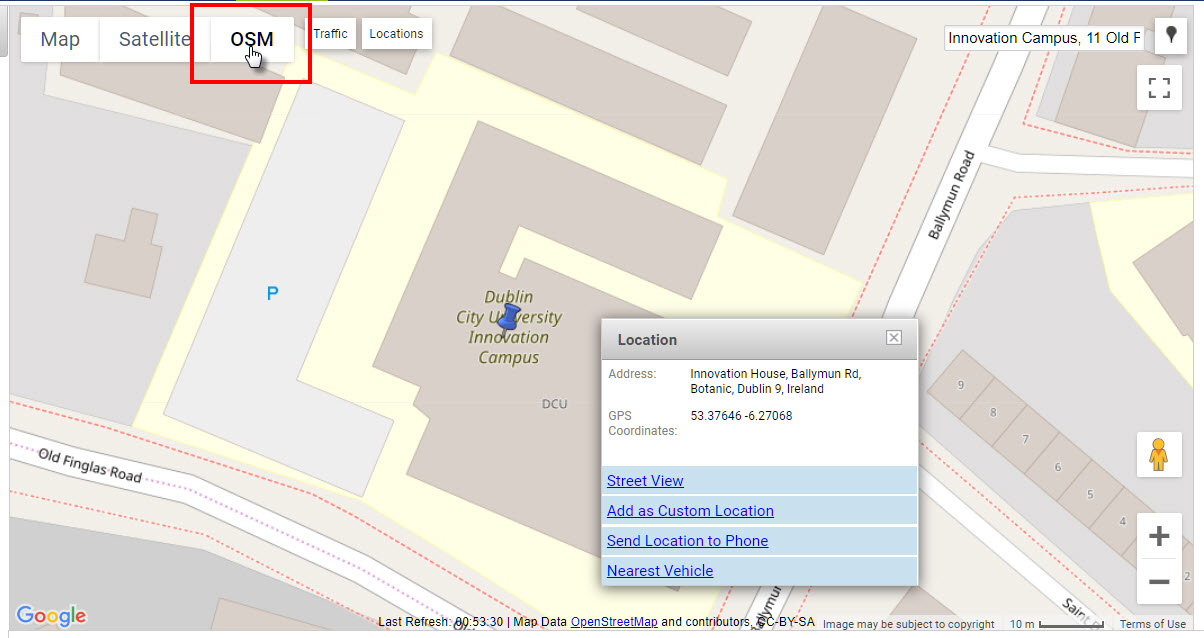Toggle fullscreen map view

coord(1159,87)
